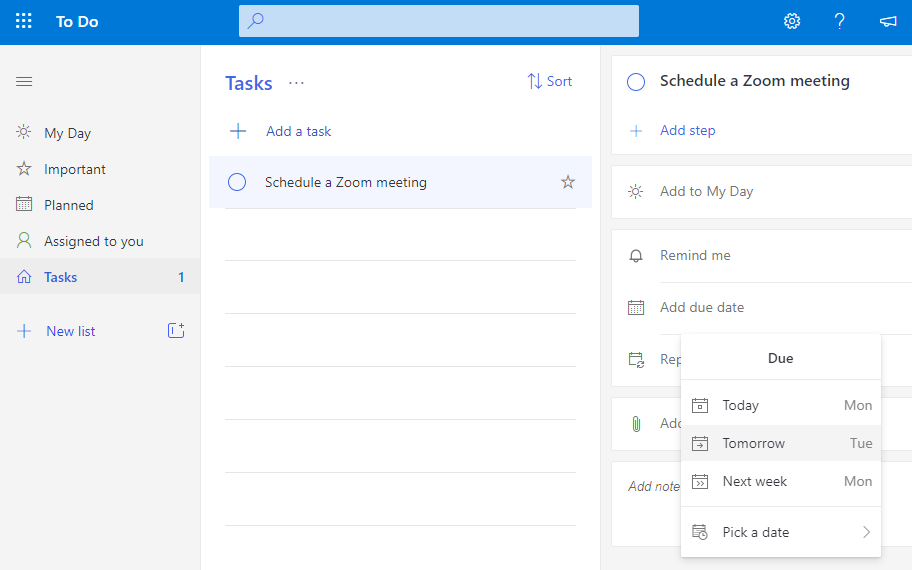912x570 pixels.
Task: Click the Remind me bell icon
Action: click(x=636, y=256)
